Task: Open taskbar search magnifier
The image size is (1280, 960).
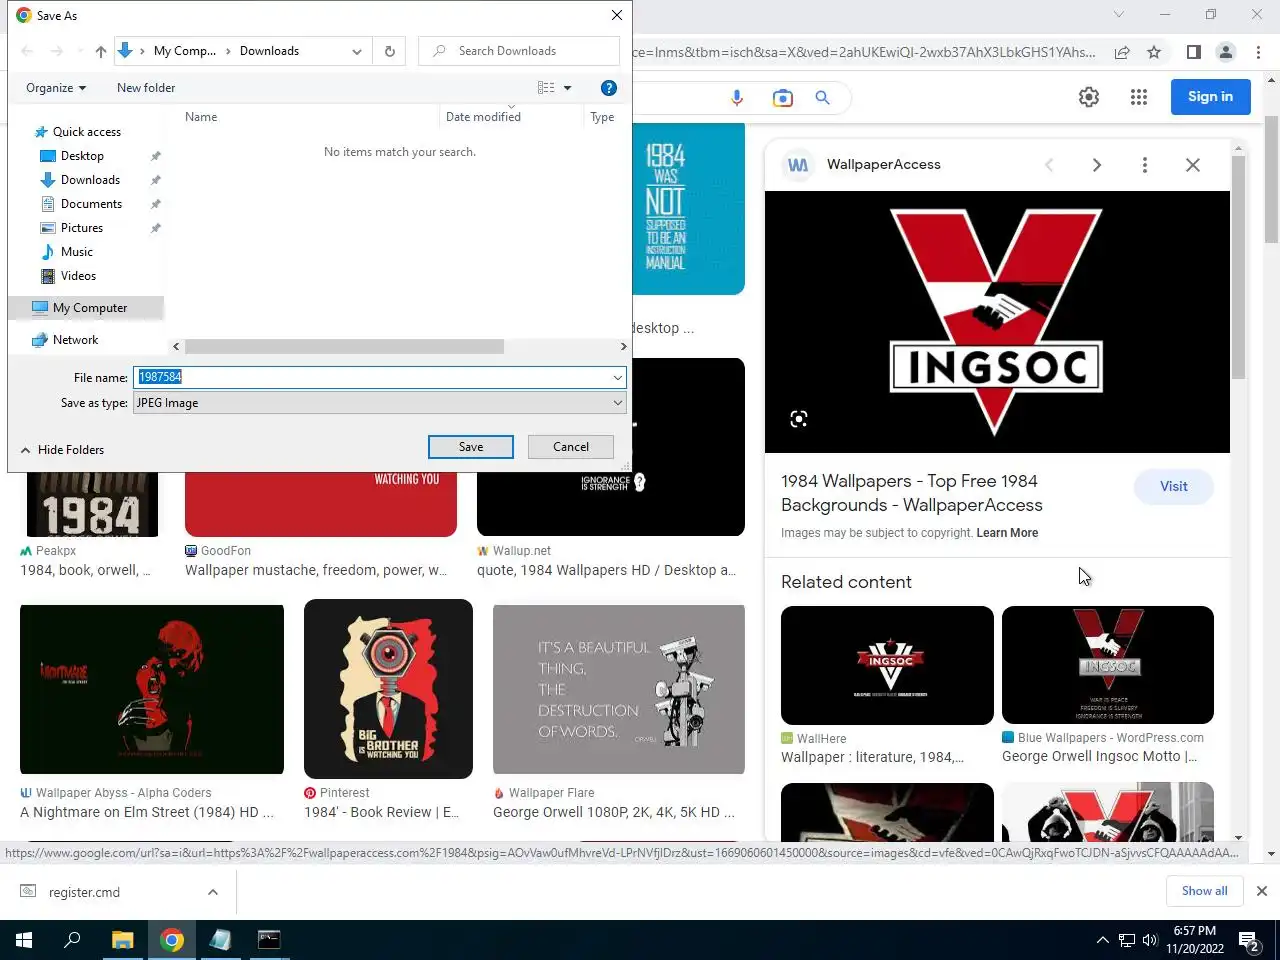Action: pyautogui.click(x=72, y=940)
